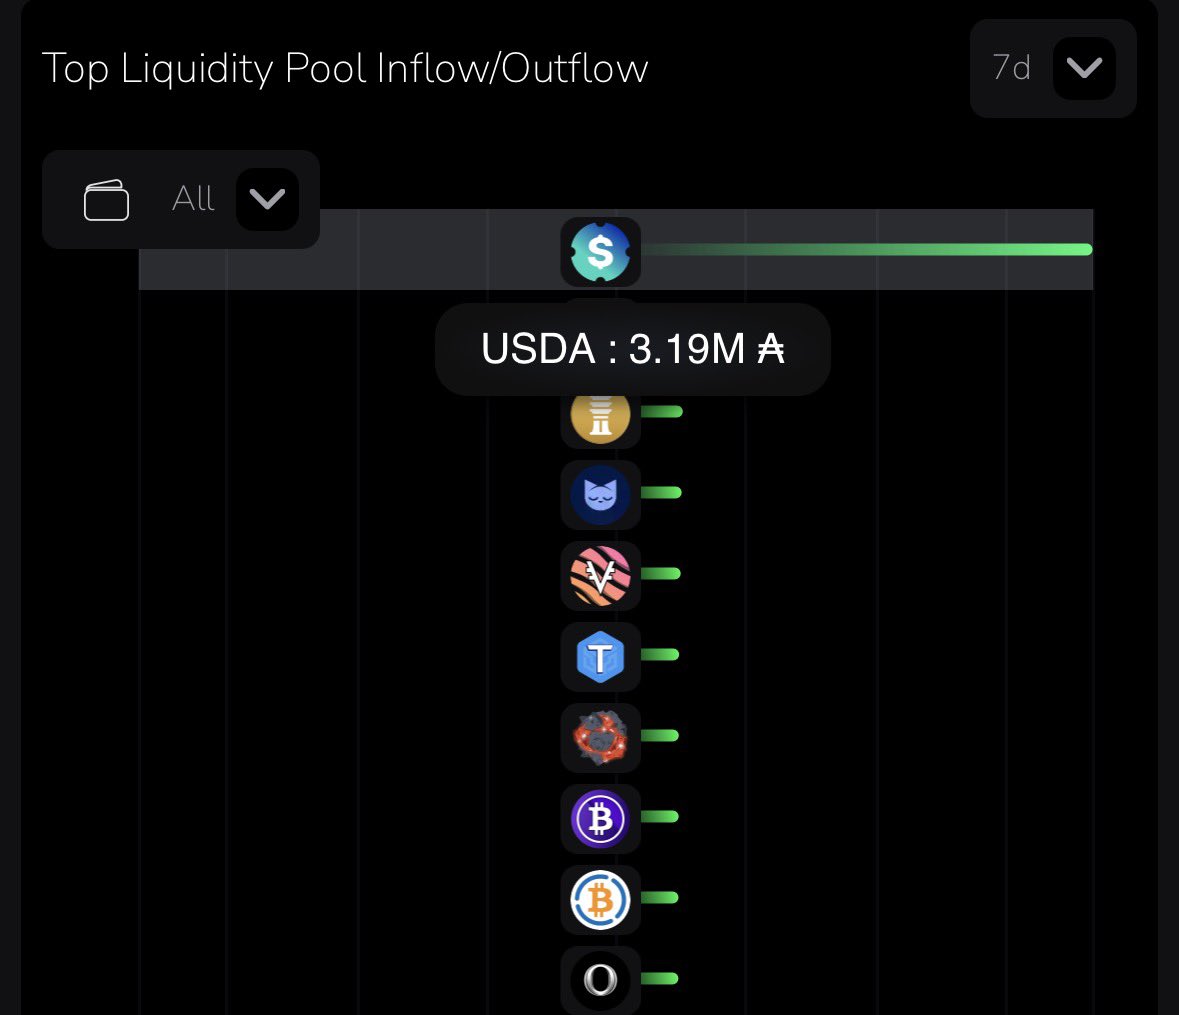Click the inflow bar next to striped V token
Viewport: 1179px width, 1015px height.
click(661, 574)
